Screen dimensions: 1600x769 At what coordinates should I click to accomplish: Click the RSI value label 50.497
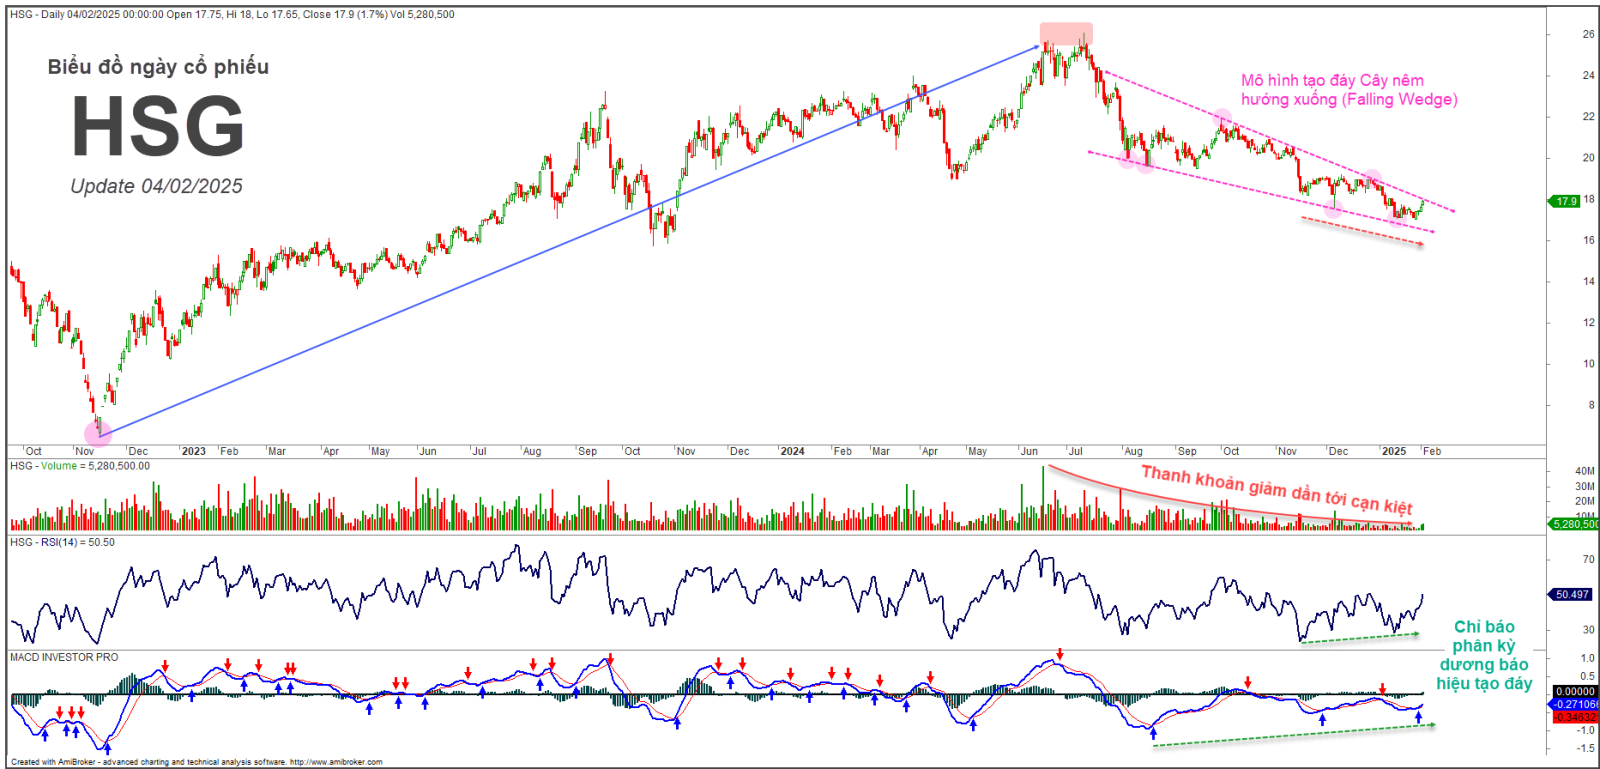1572,594
